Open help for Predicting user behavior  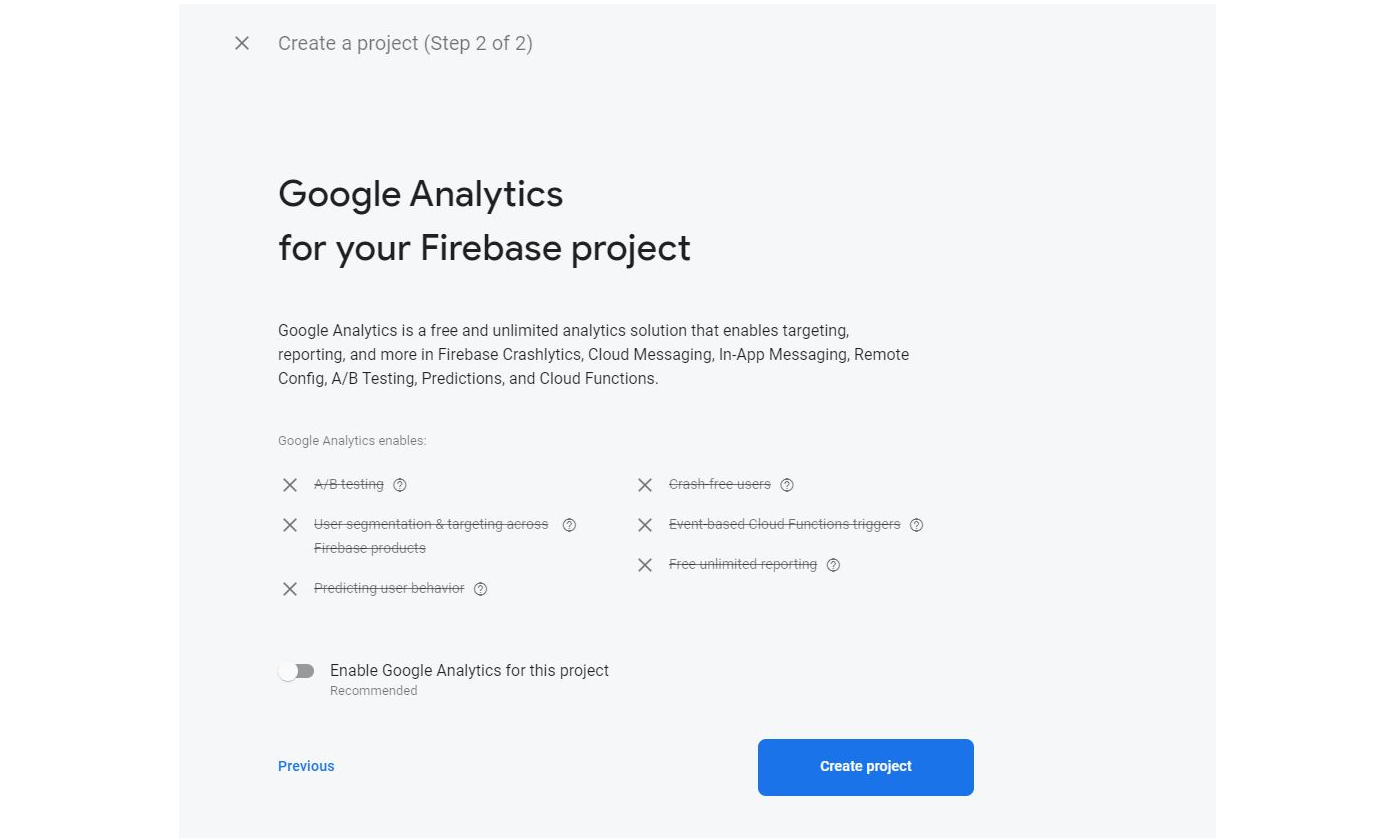480,588
